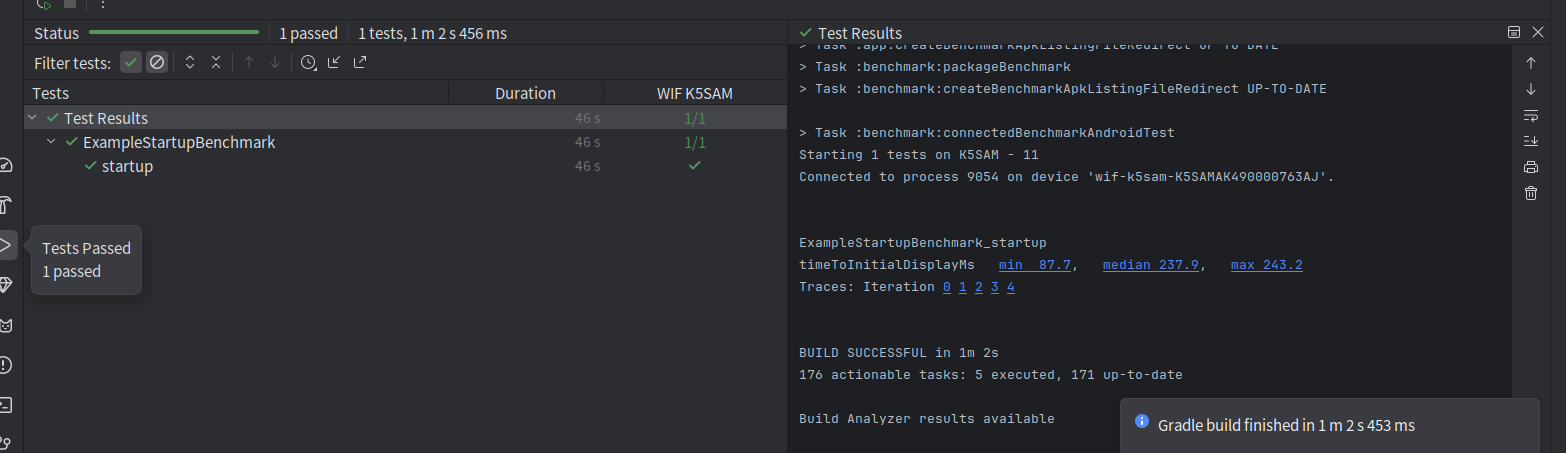The image size is (1566, 453).
Task: Click the ExampleStartupBenchmark_startup console line
Action: [x=923, y=243]
